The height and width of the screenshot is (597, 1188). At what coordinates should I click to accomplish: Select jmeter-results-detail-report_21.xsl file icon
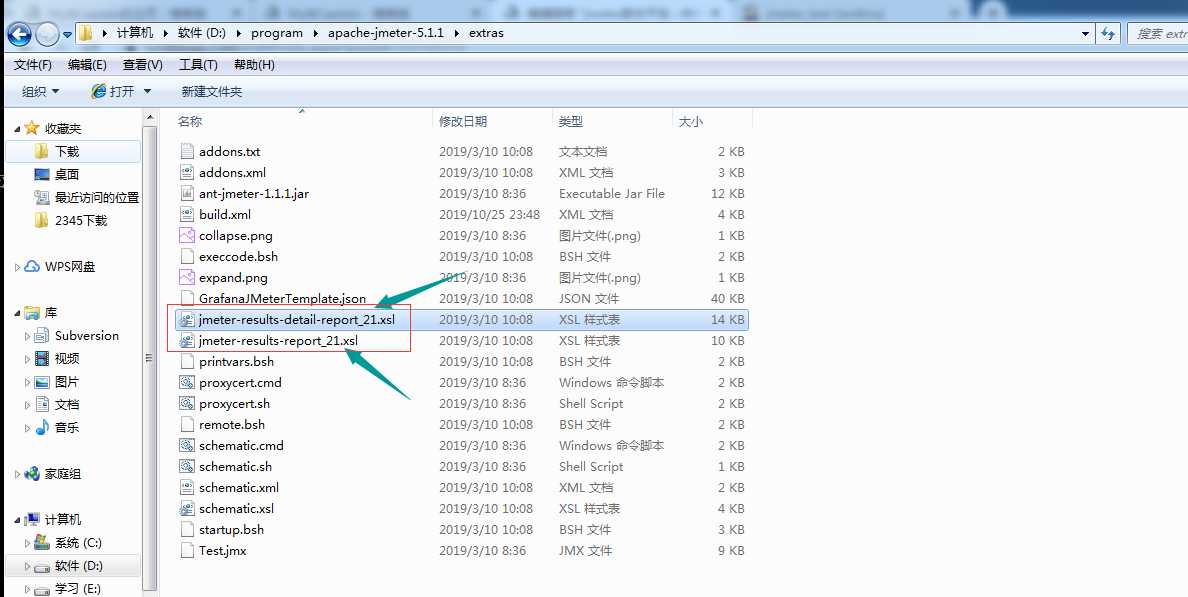coord(187,320)
